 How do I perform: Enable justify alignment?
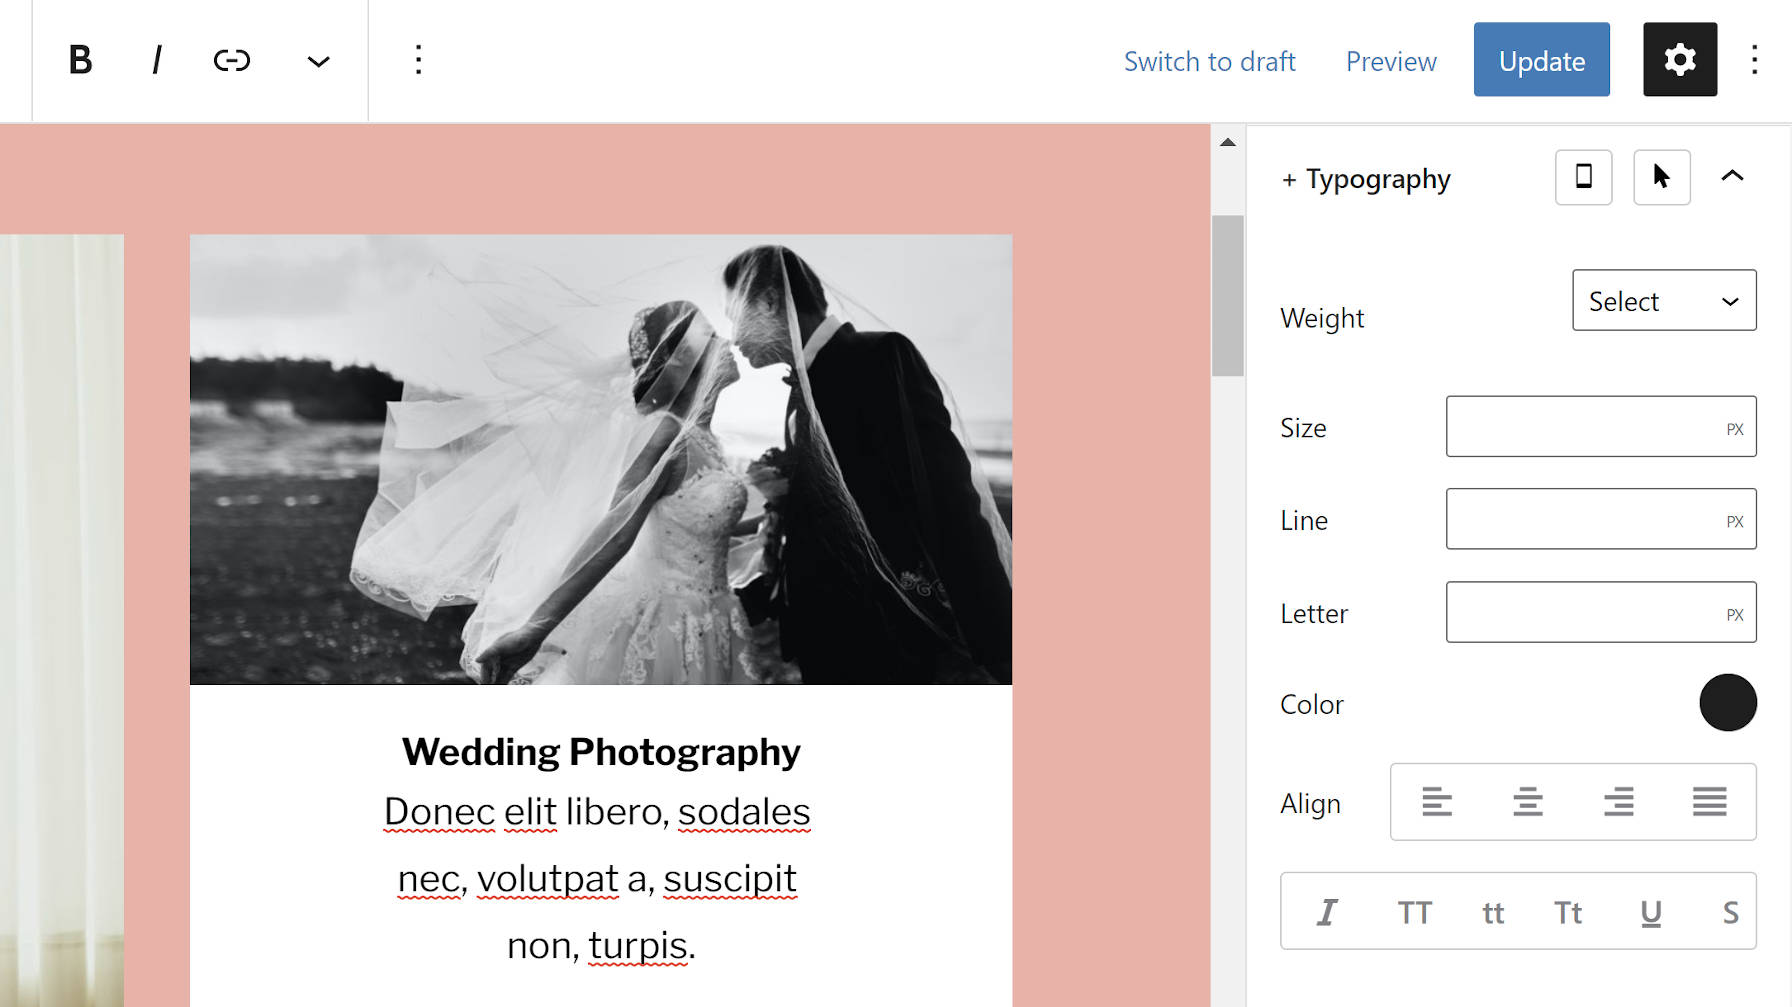(1708, 801)
